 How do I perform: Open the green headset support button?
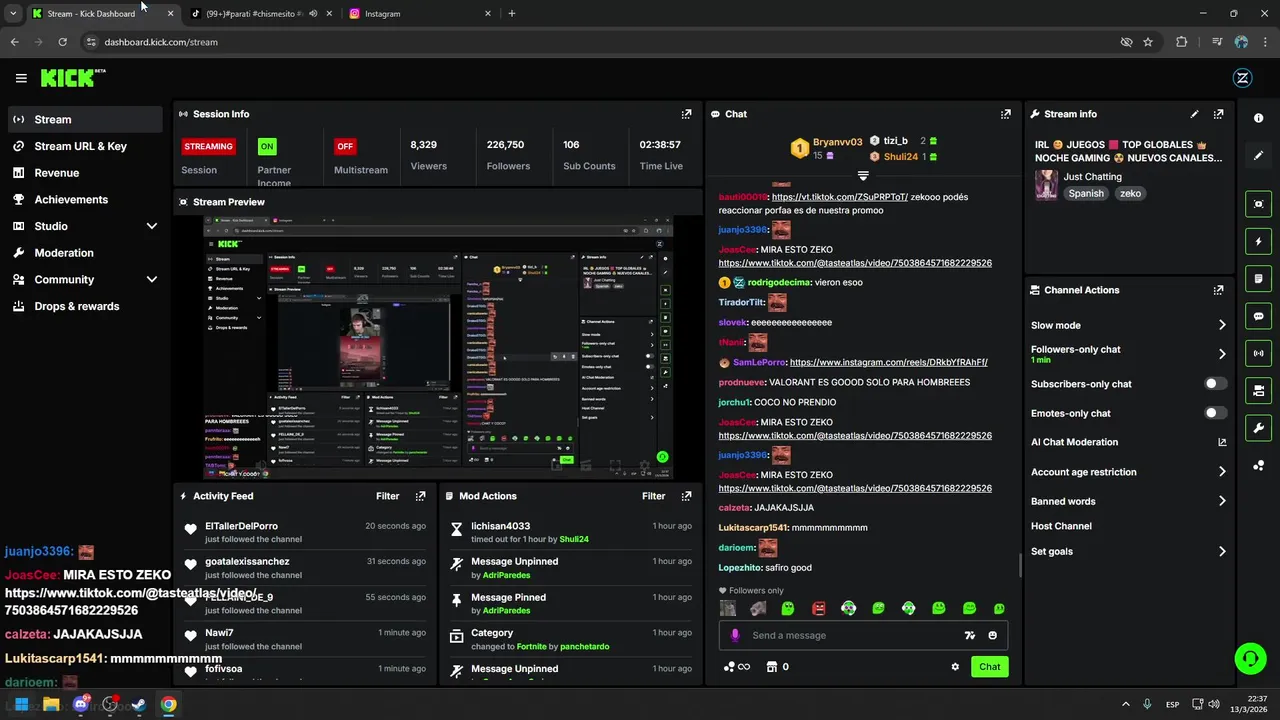click(1250, 658)
